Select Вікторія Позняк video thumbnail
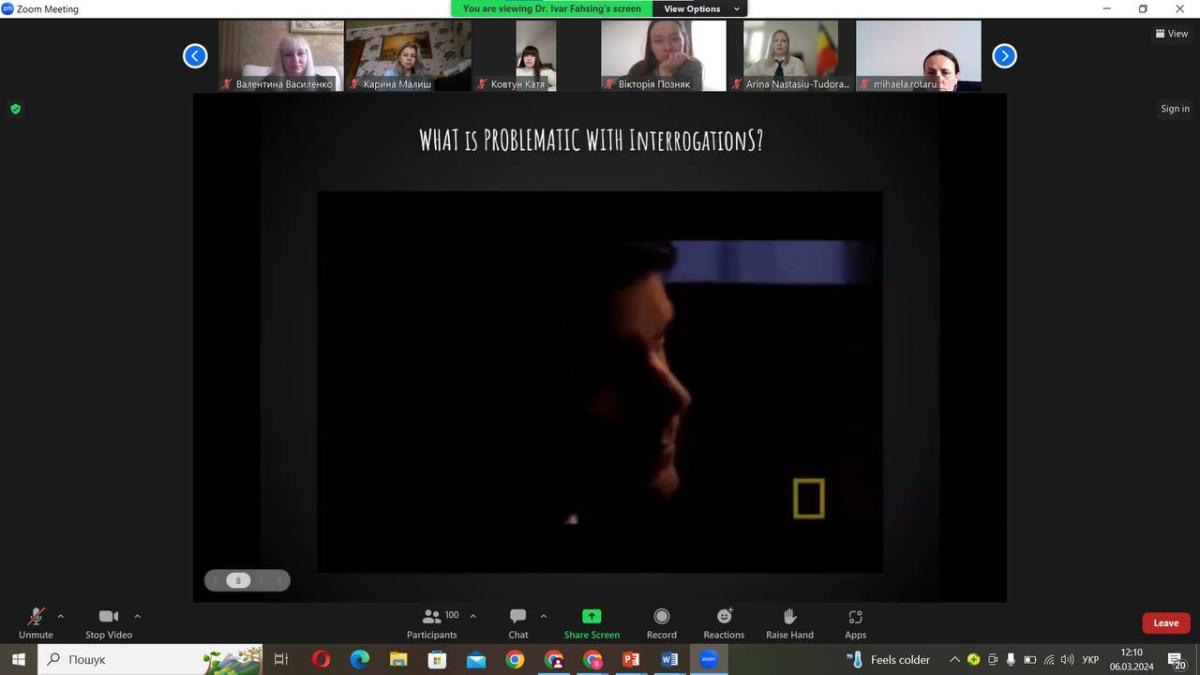1200x675 pixels. pyautogui.click(x=663, y=56)
